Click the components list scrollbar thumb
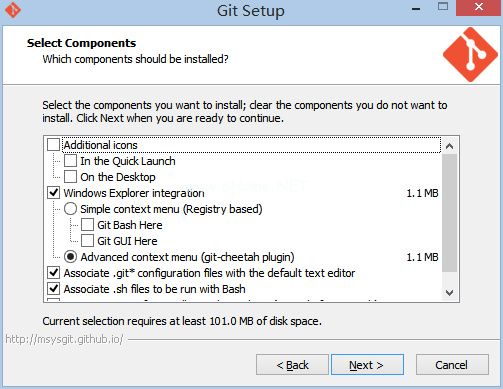Image resolution: width=503 pixels, height=389 pixels. coord(449,213)
